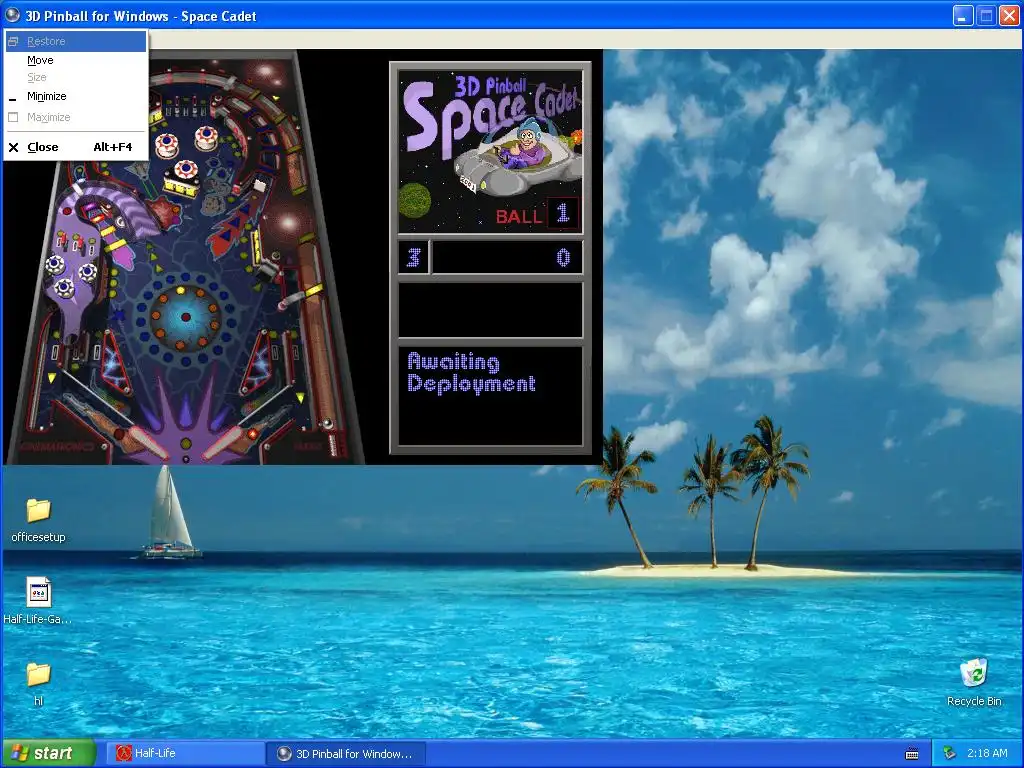This screenshot has width=1024, height=768.
Task: Click the score display showing 0
Action: point(507,257)
